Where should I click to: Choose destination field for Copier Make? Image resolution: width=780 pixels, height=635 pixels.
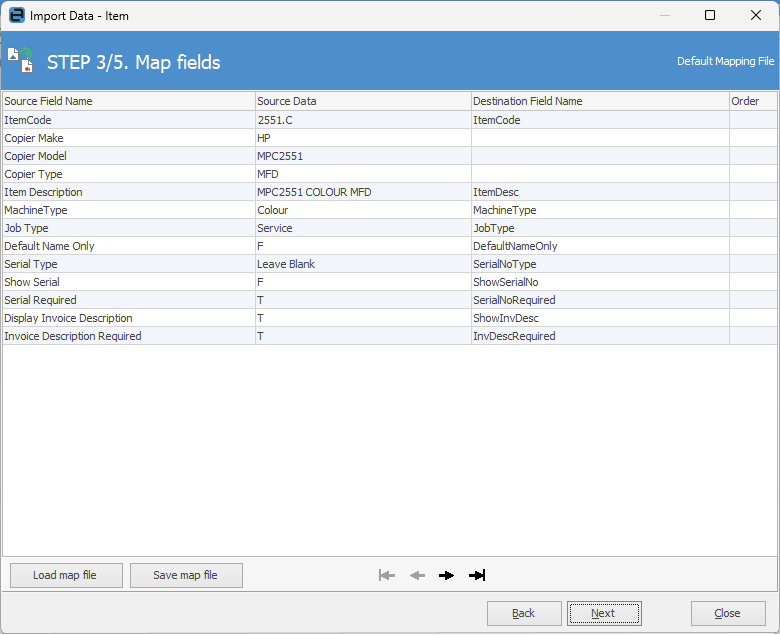tap(599, 138)
